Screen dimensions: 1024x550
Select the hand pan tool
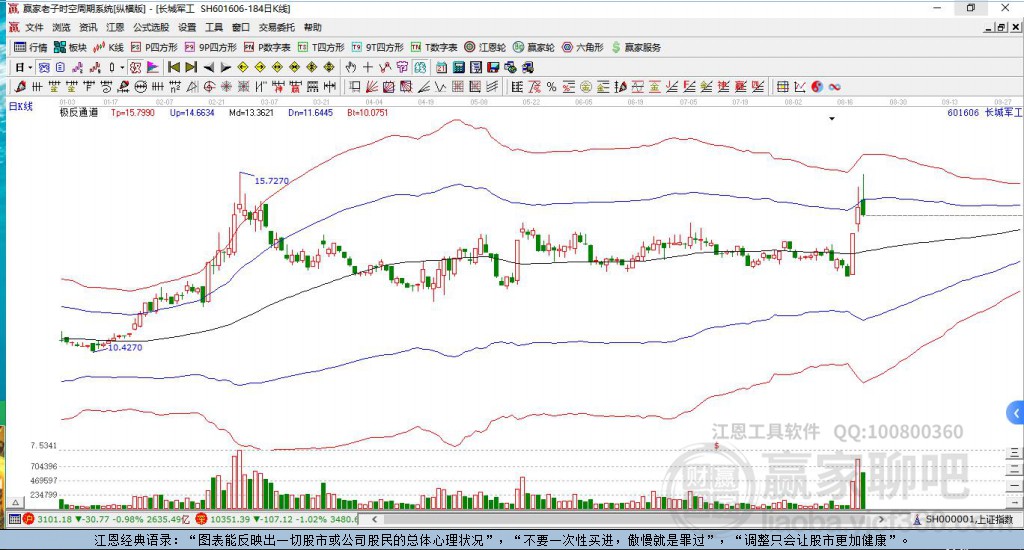click(x=351, y=67)
